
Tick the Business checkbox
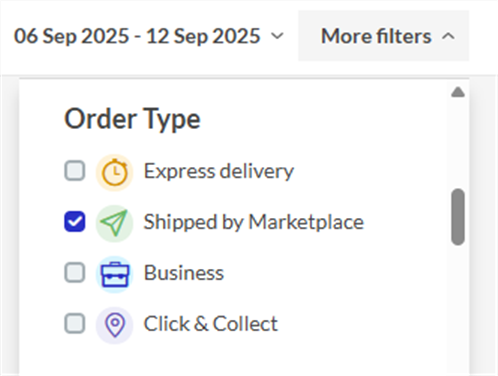pyautogui.click(x=75, y=272)
